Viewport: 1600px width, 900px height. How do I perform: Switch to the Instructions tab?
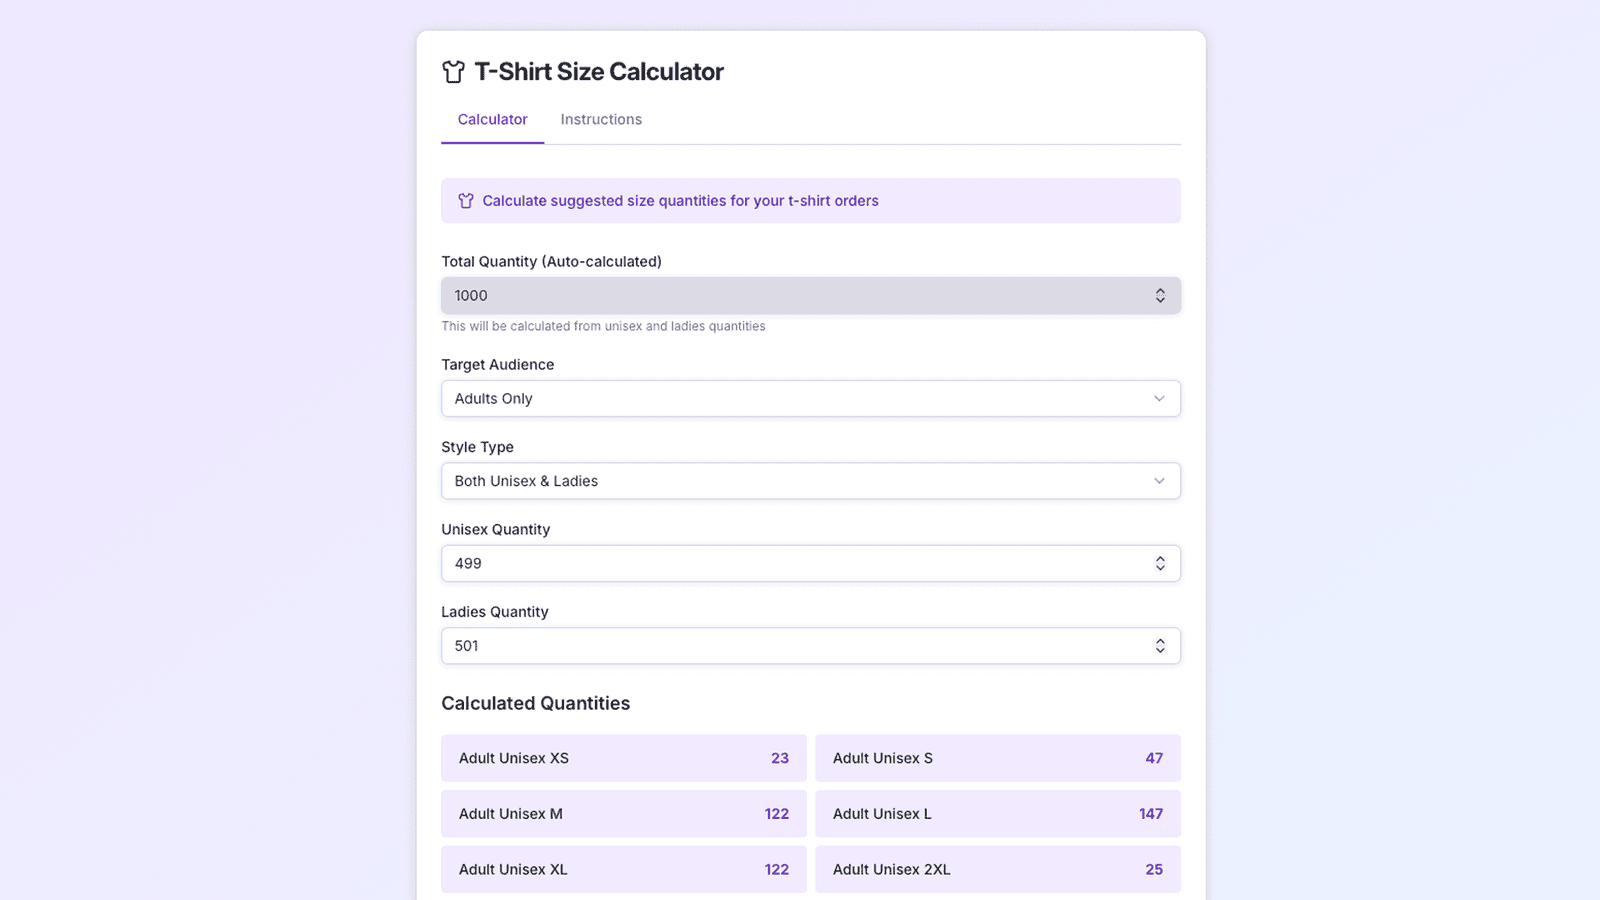tap(600, 119)
